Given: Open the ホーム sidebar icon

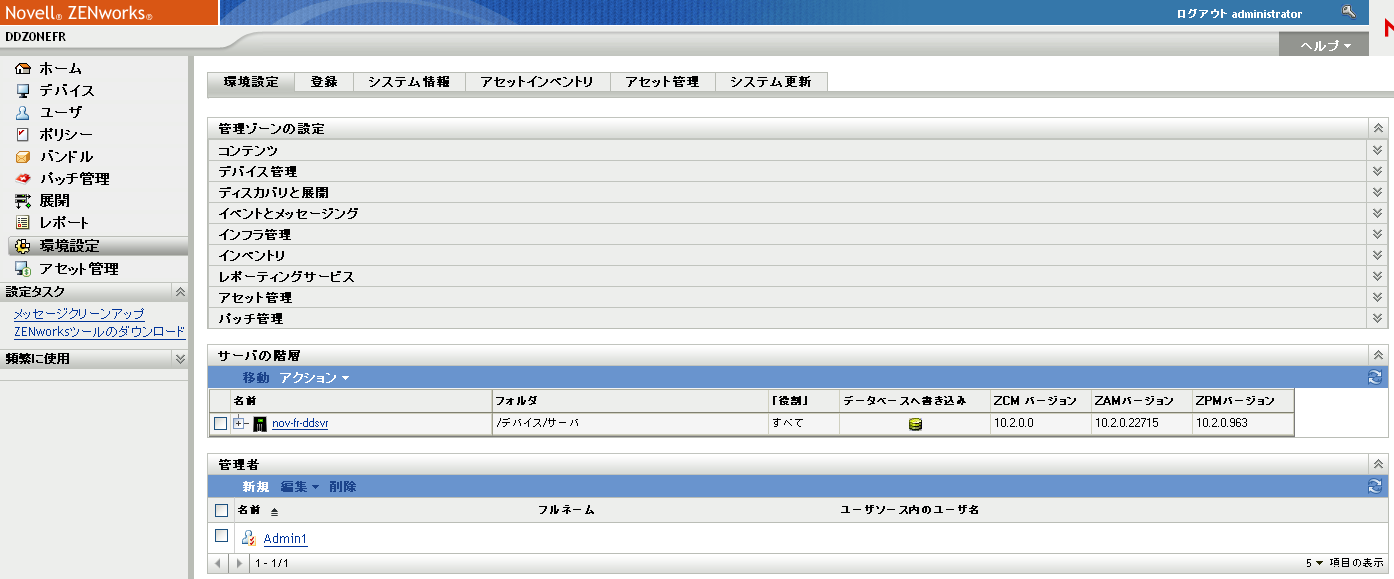Looking at the screenshot, I should (x=22, y=68).
